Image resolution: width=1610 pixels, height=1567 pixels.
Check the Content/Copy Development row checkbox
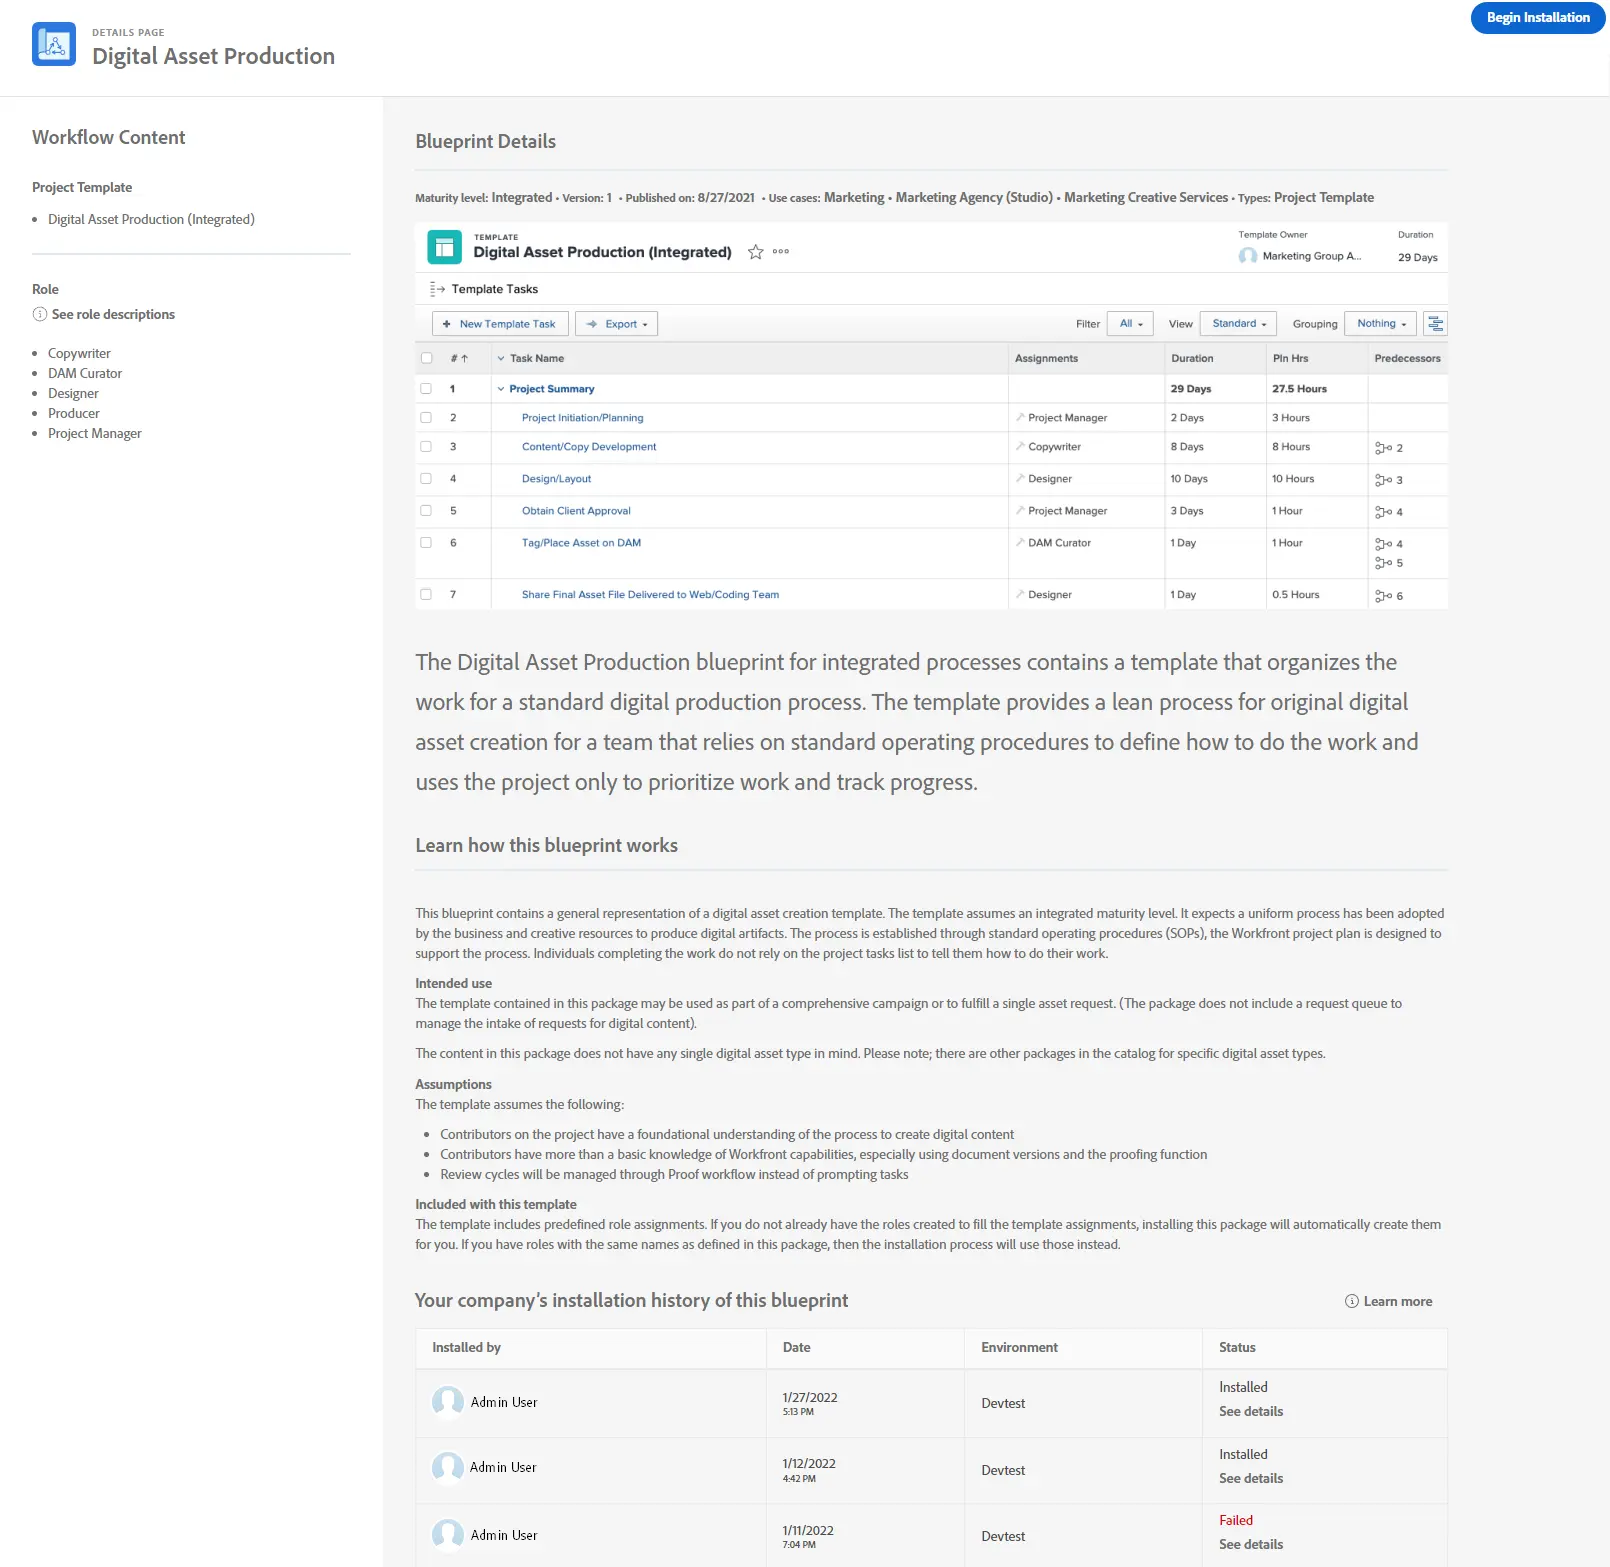[x=426, y=446]
